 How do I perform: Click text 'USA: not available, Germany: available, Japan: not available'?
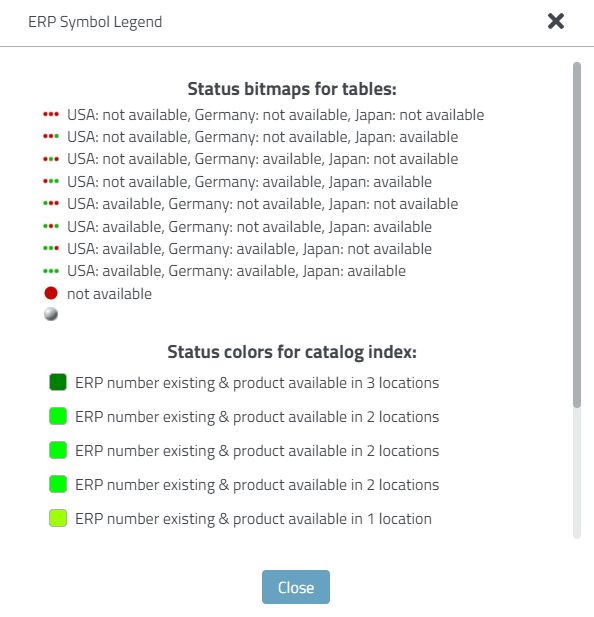point(262,159)
